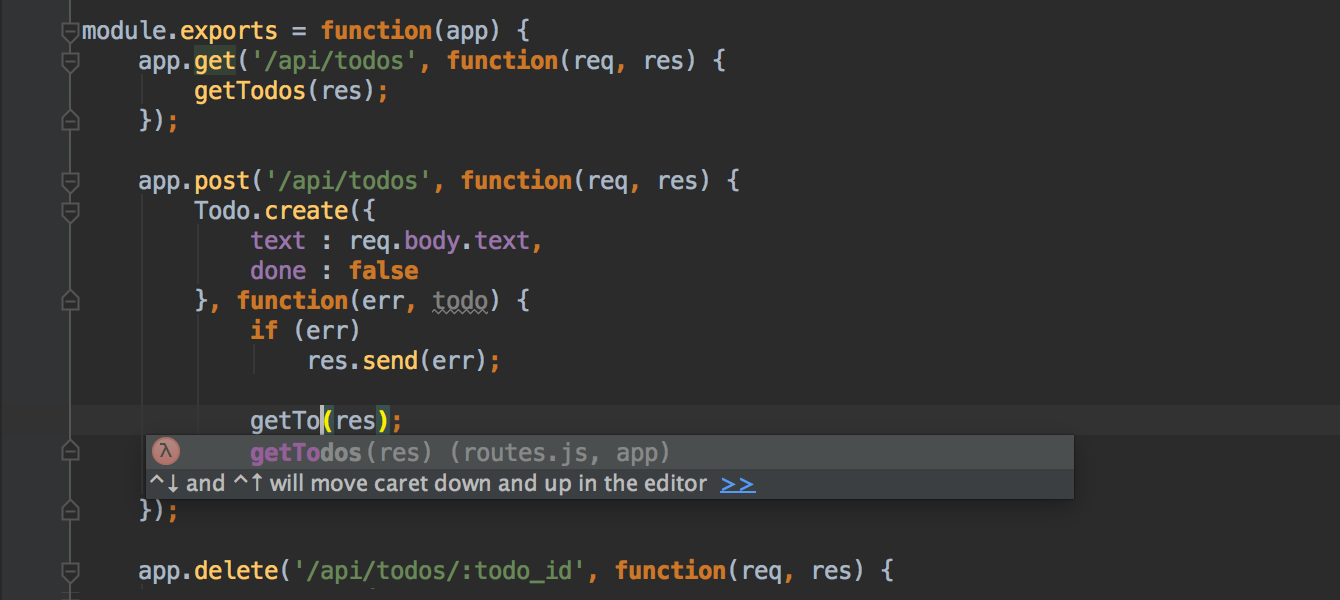
Task: Click the underlined 'todo' parameter
Action: pyautogui.click(x=460, y=301)
